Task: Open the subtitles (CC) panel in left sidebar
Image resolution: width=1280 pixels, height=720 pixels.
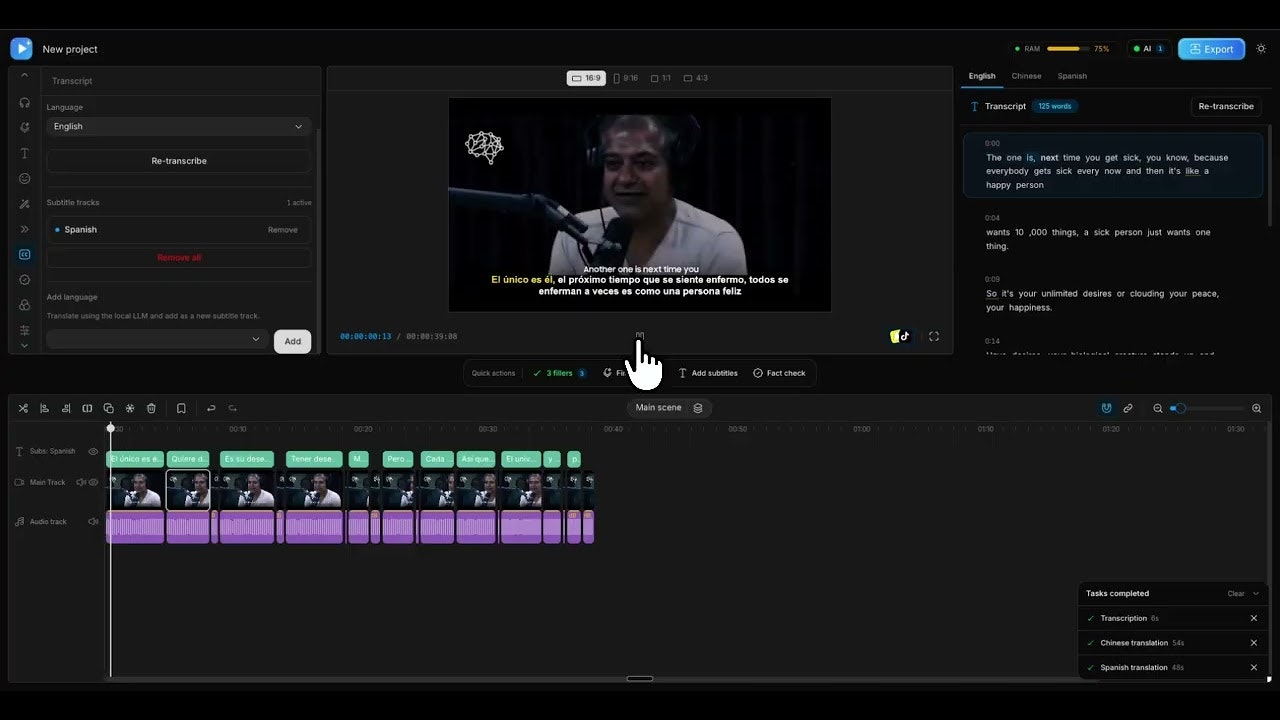Action: pos(24,254)
